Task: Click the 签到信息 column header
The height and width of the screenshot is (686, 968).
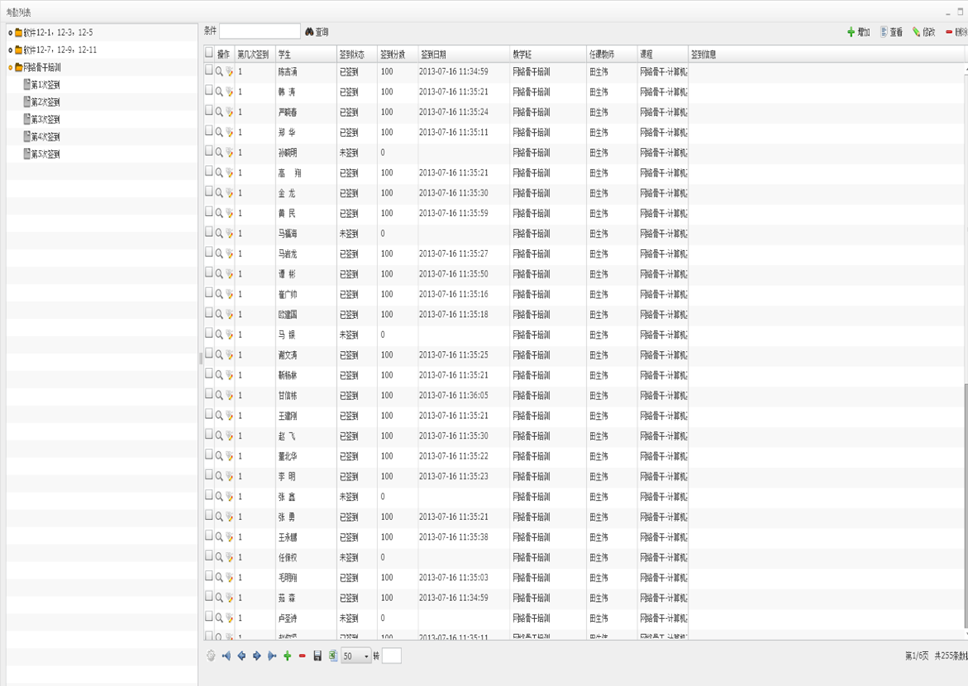Action: 826,54
